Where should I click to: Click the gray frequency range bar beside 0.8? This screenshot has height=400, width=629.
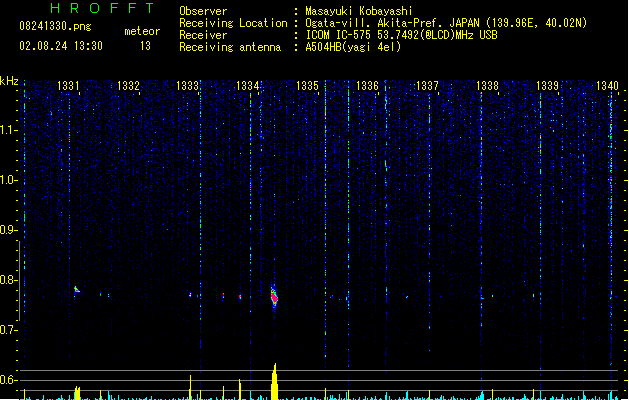(x=19, y=280)
